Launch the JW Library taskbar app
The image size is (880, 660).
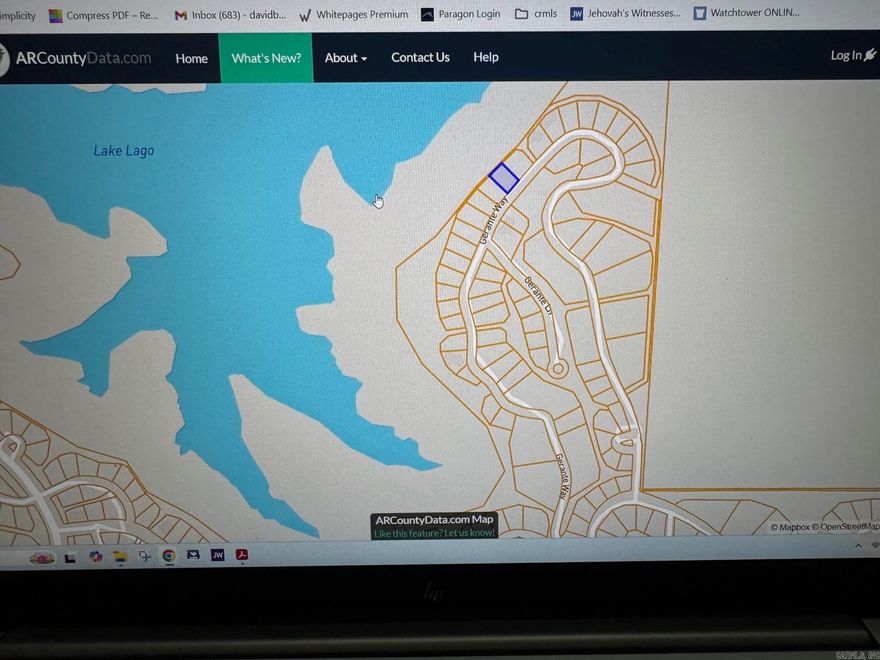point(217,555)
